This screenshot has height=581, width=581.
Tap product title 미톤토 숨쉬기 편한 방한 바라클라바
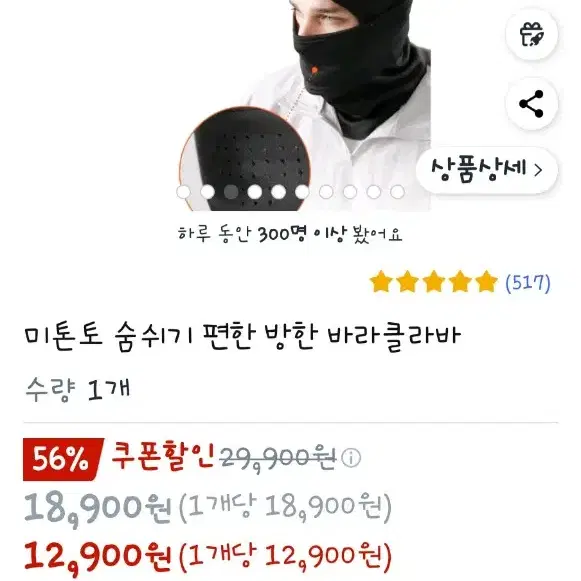(x=243, y=336)
